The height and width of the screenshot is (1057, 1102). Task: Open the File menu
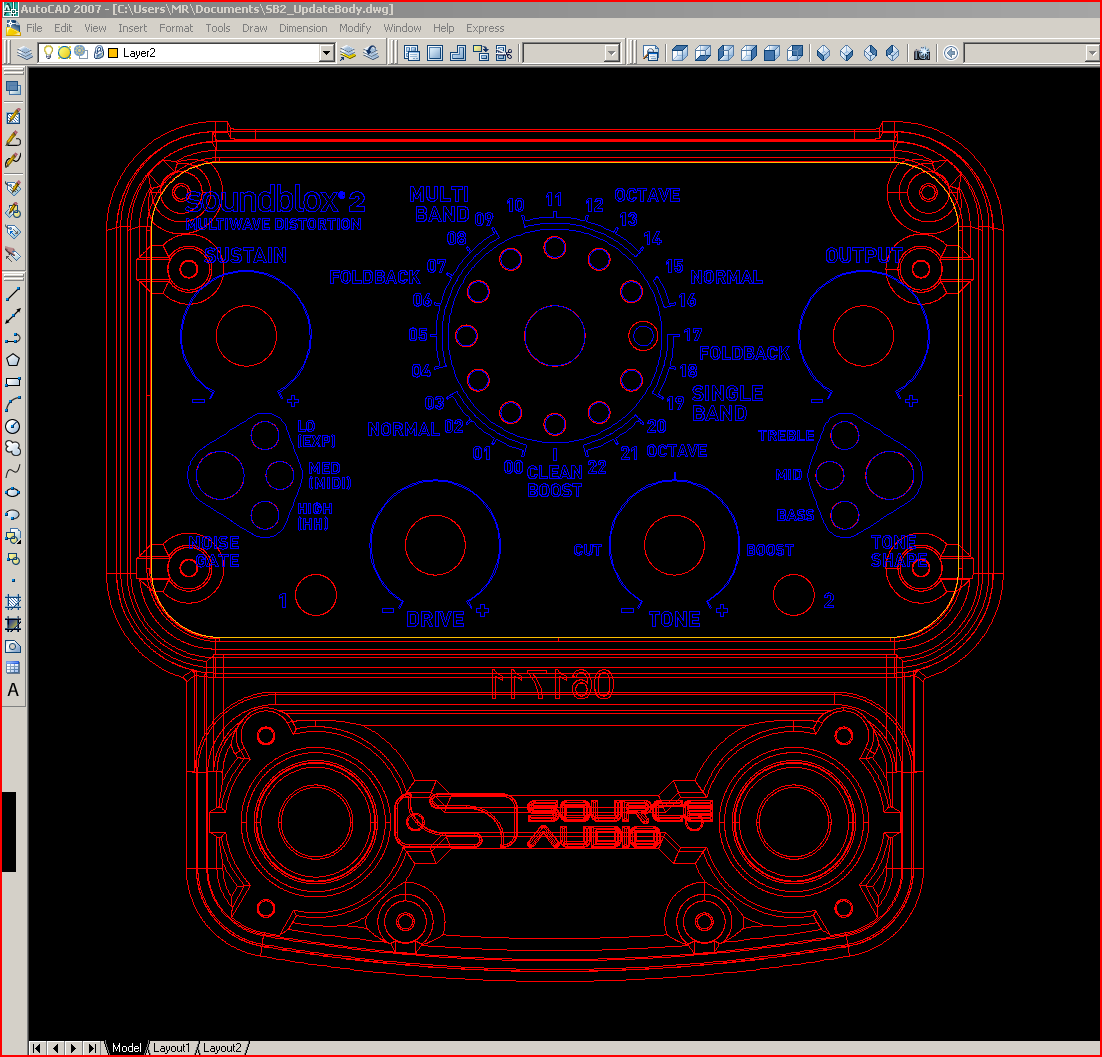(x=34, y=28)
